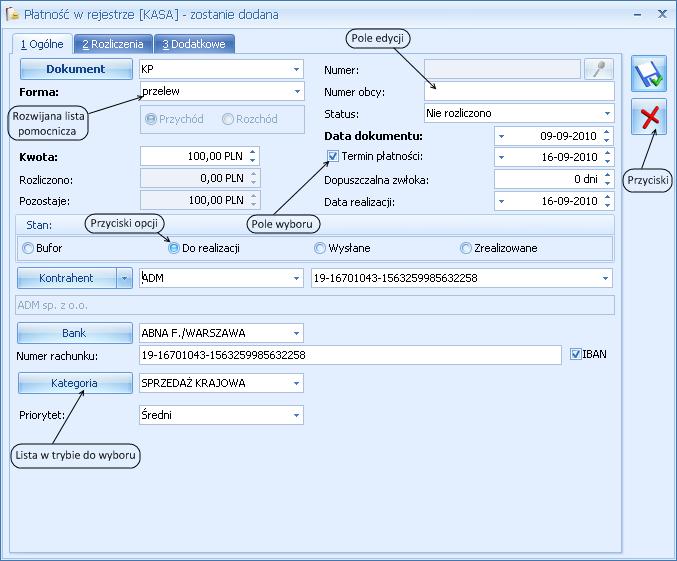The image size is (677, 561).
Task: Click the disabled Numer field
Action: [502, 69]
